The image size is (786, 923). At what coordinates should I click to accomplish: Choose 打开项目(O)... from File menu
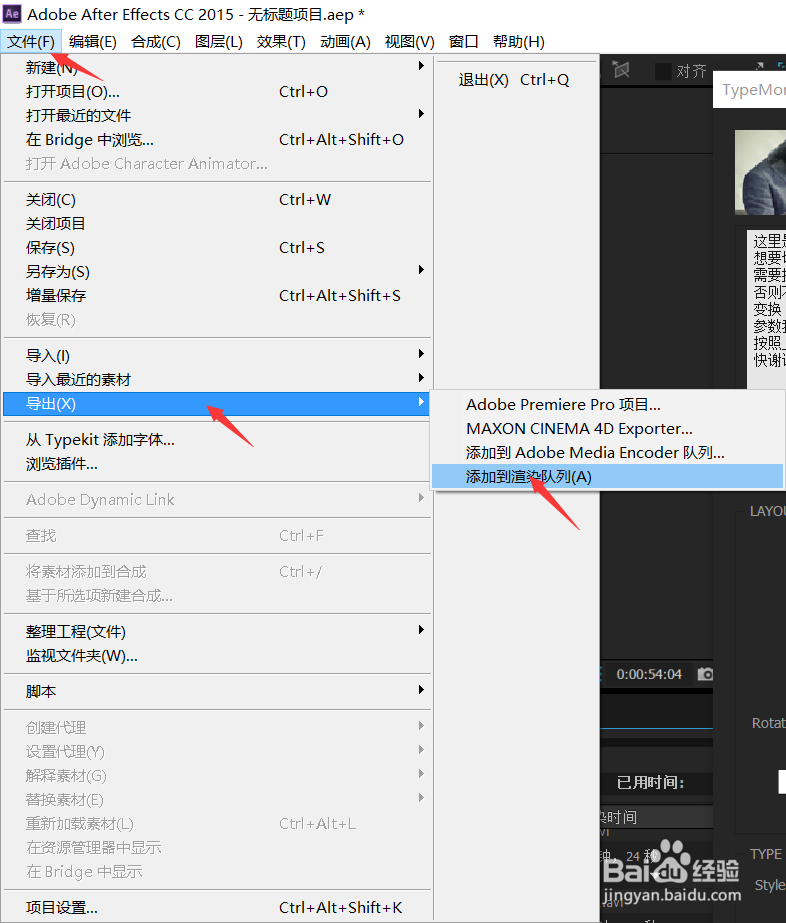[x=217, y=92]
